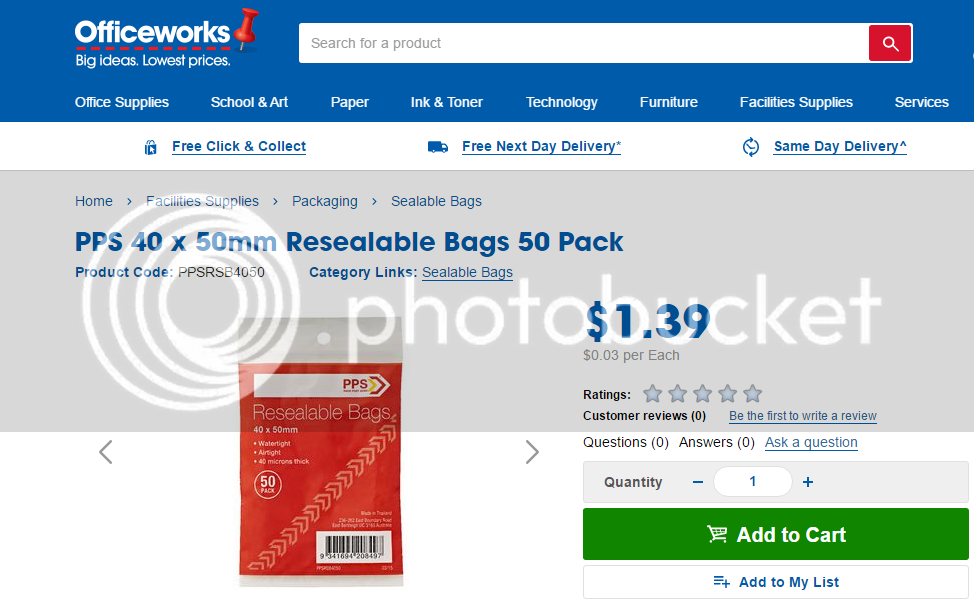974x602 pixels.
Task: Click the Click & Collect bag icon
Action: 150,147
